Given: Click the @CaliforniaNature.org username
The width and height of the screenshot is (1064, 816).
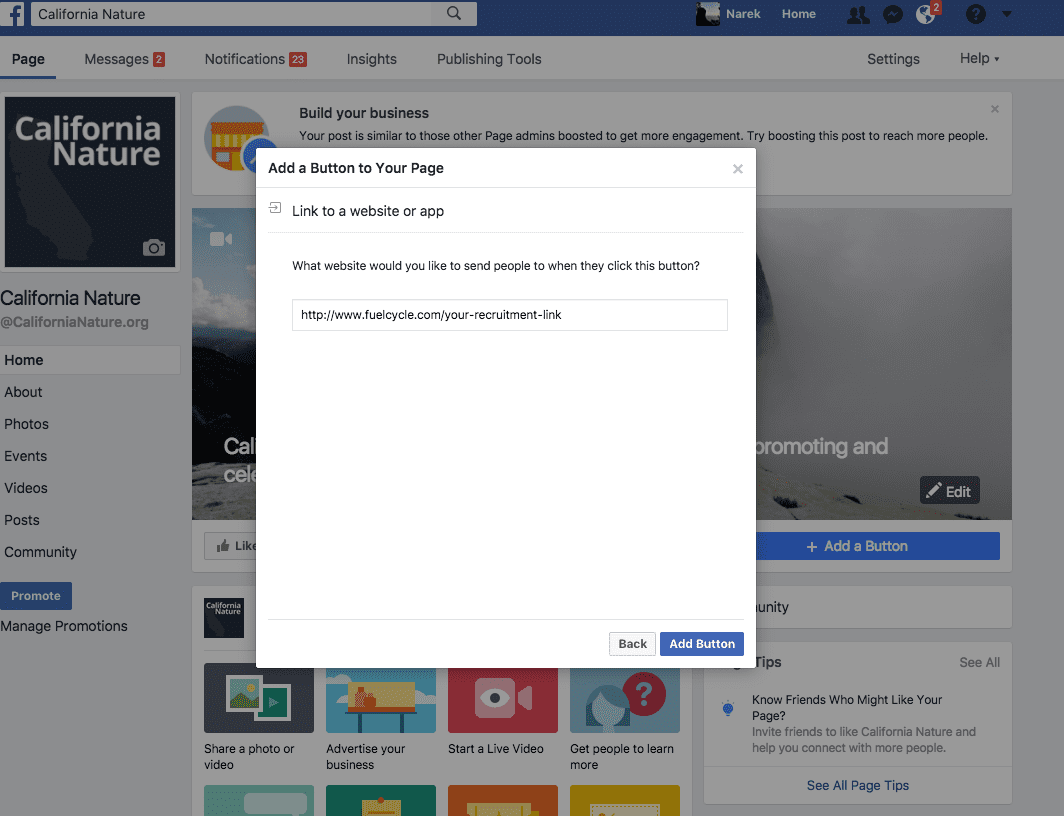Looking at the screenshot, I should point(75,322).
